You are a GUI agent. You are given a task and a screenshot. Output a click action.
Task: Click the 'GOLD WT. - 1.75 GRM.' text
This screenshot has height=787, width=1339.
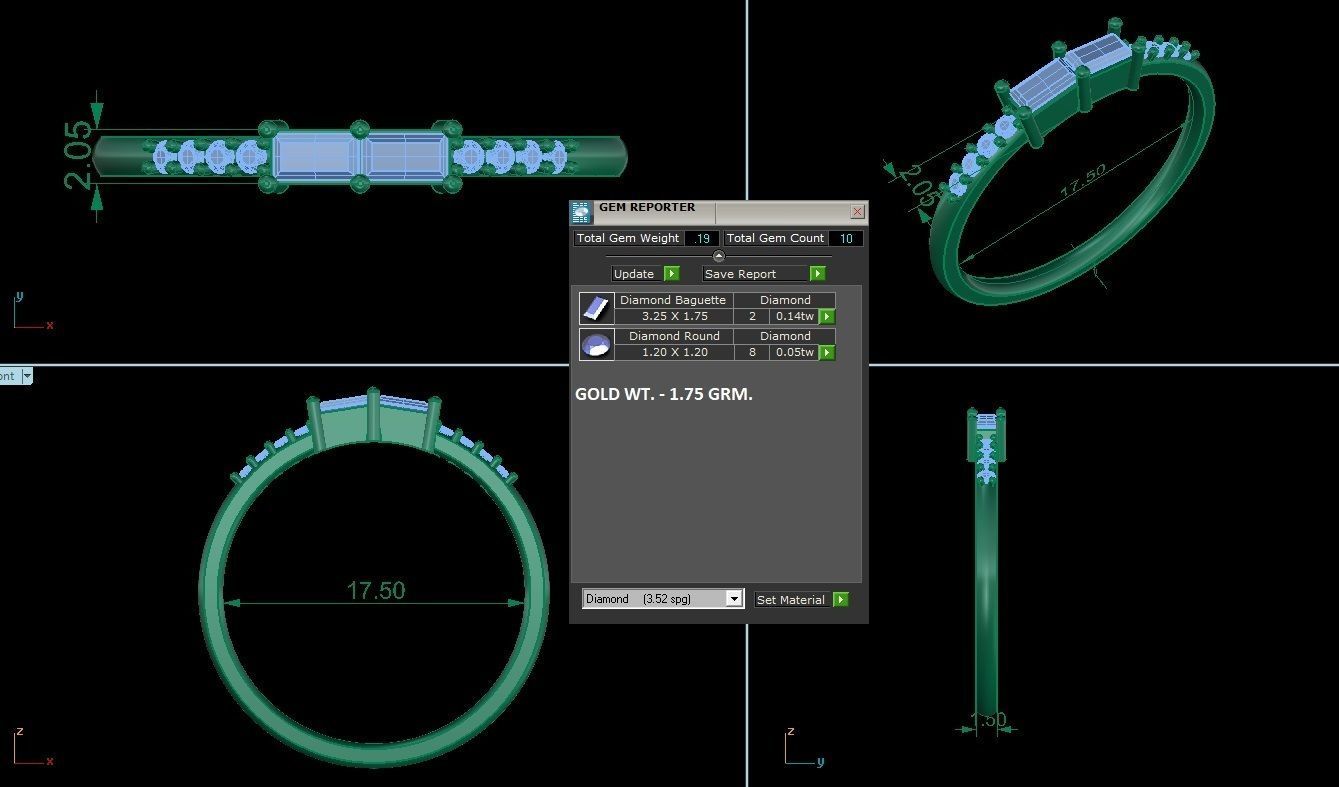tap(664, 394)
